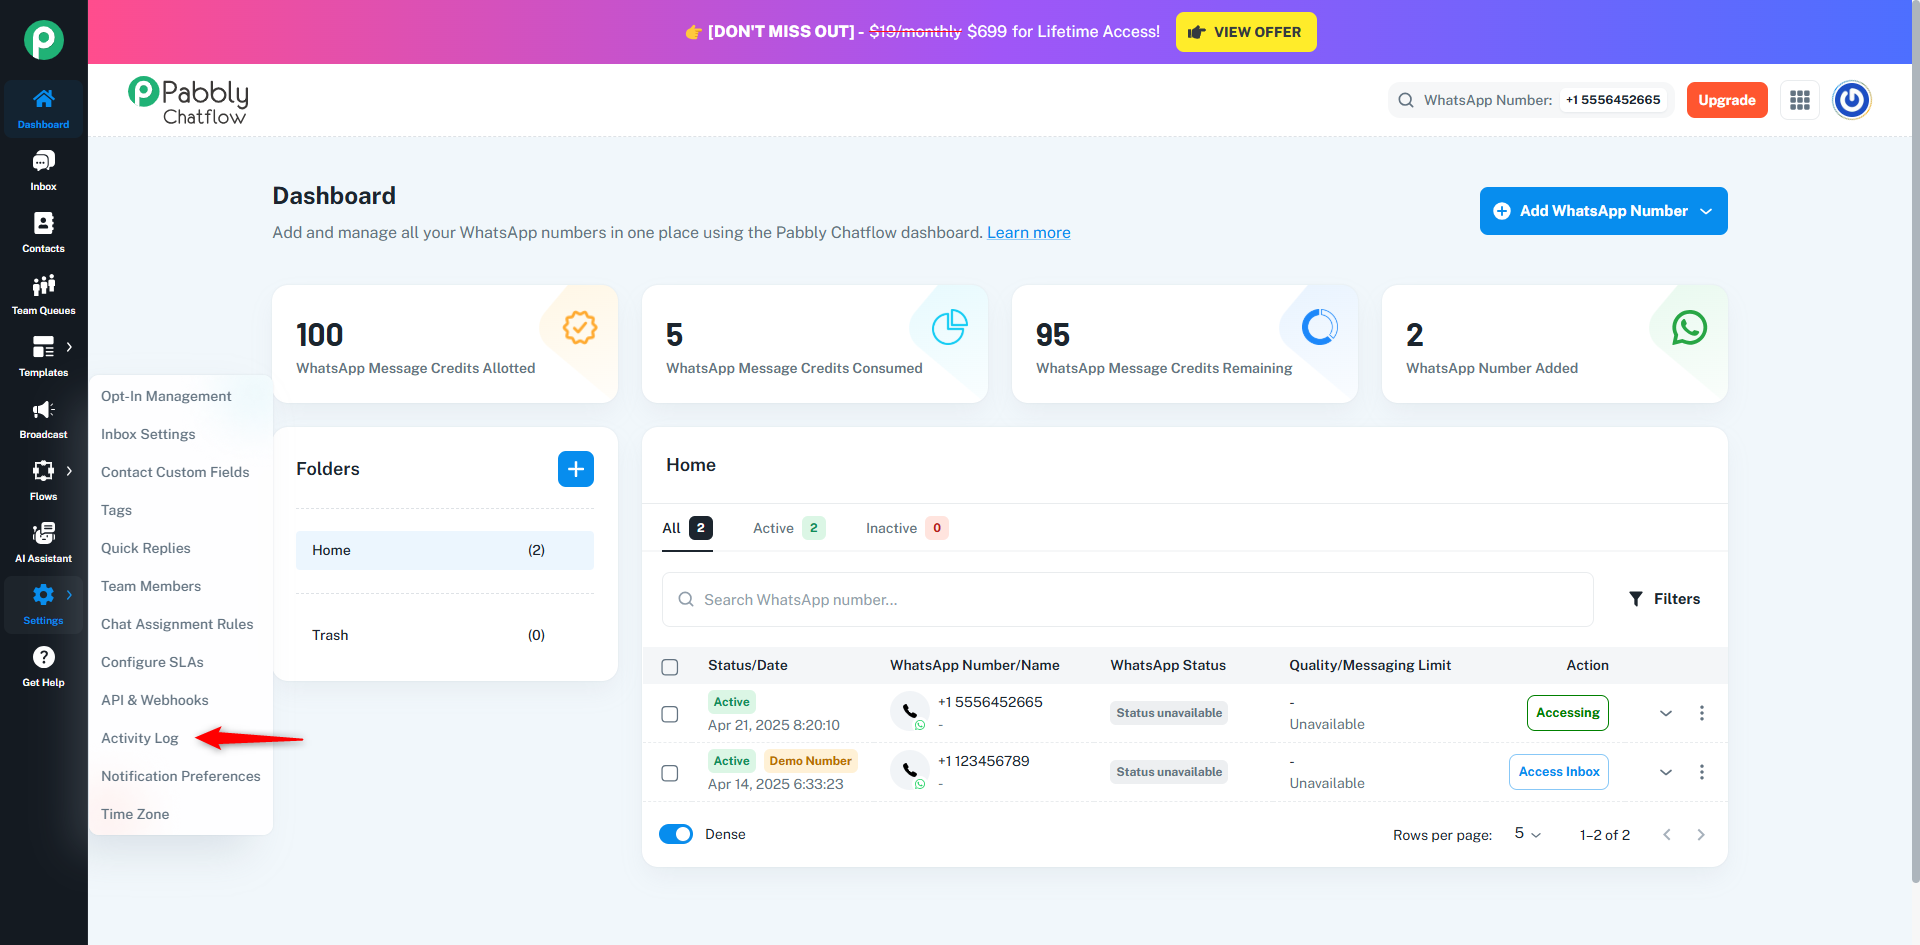Click the green Pabbly logo at top-left sidebar
1920x945 pixels.
click(44, 40)
